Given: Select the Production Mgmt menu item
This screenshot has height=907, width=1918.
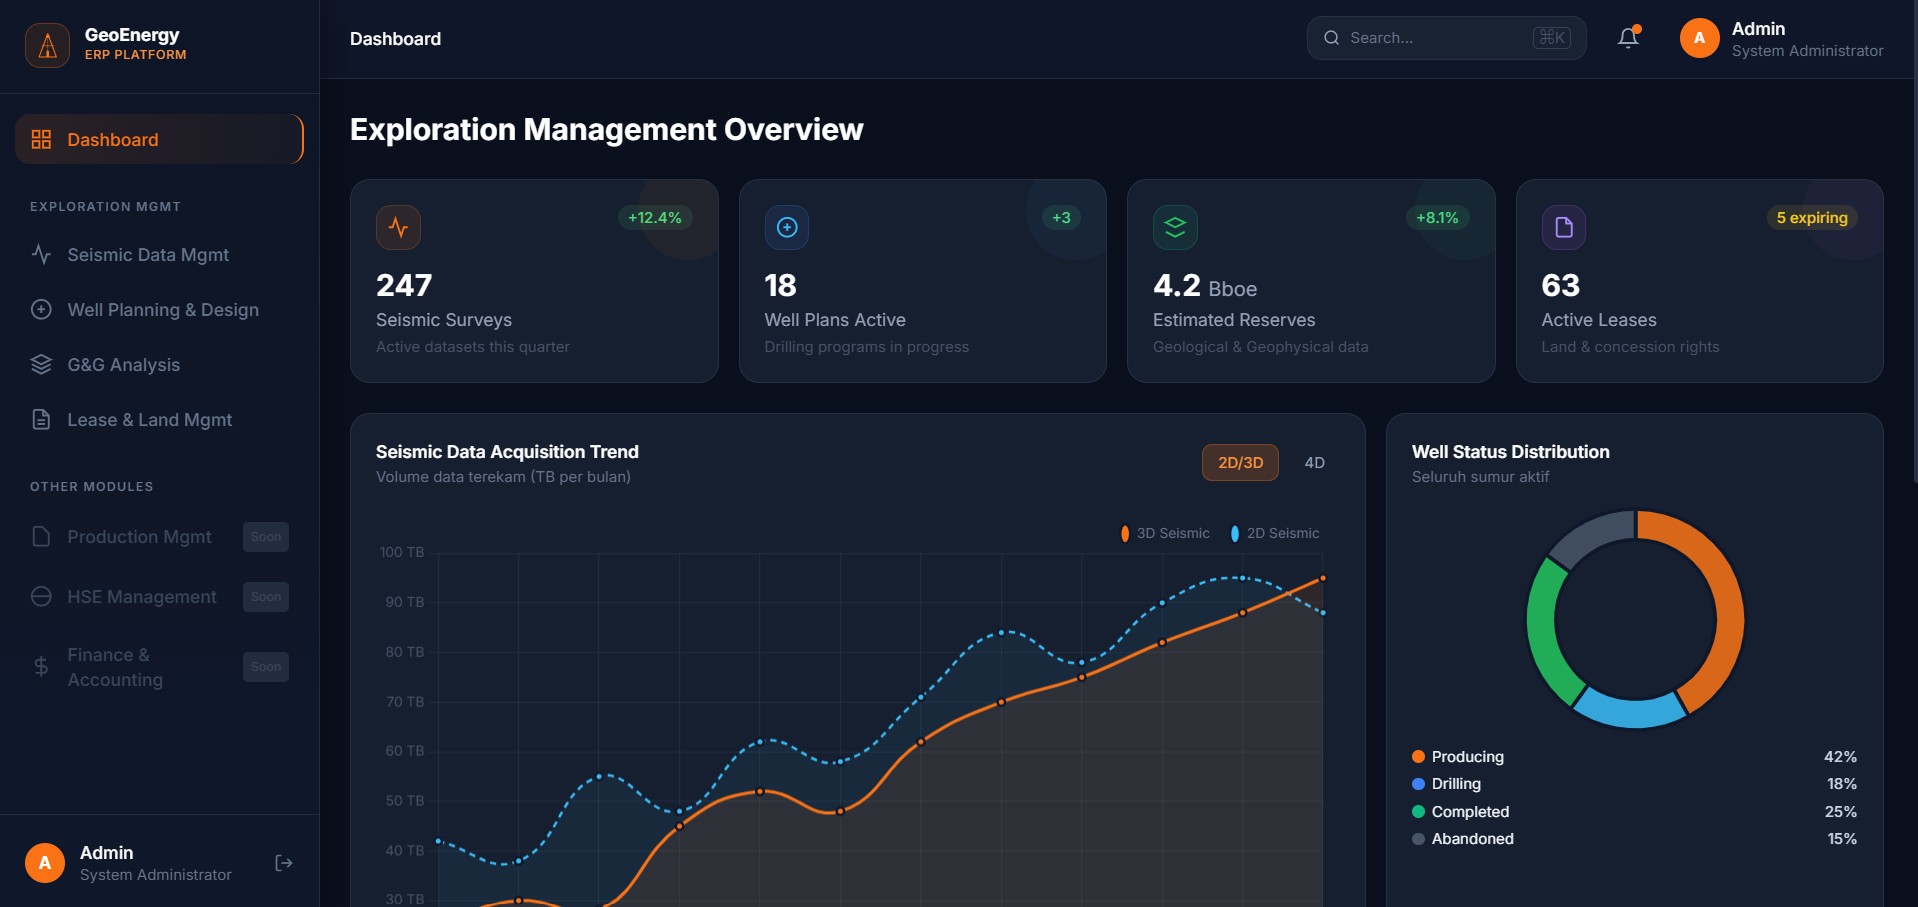Looking at the screenshot, I should (159, 536).
